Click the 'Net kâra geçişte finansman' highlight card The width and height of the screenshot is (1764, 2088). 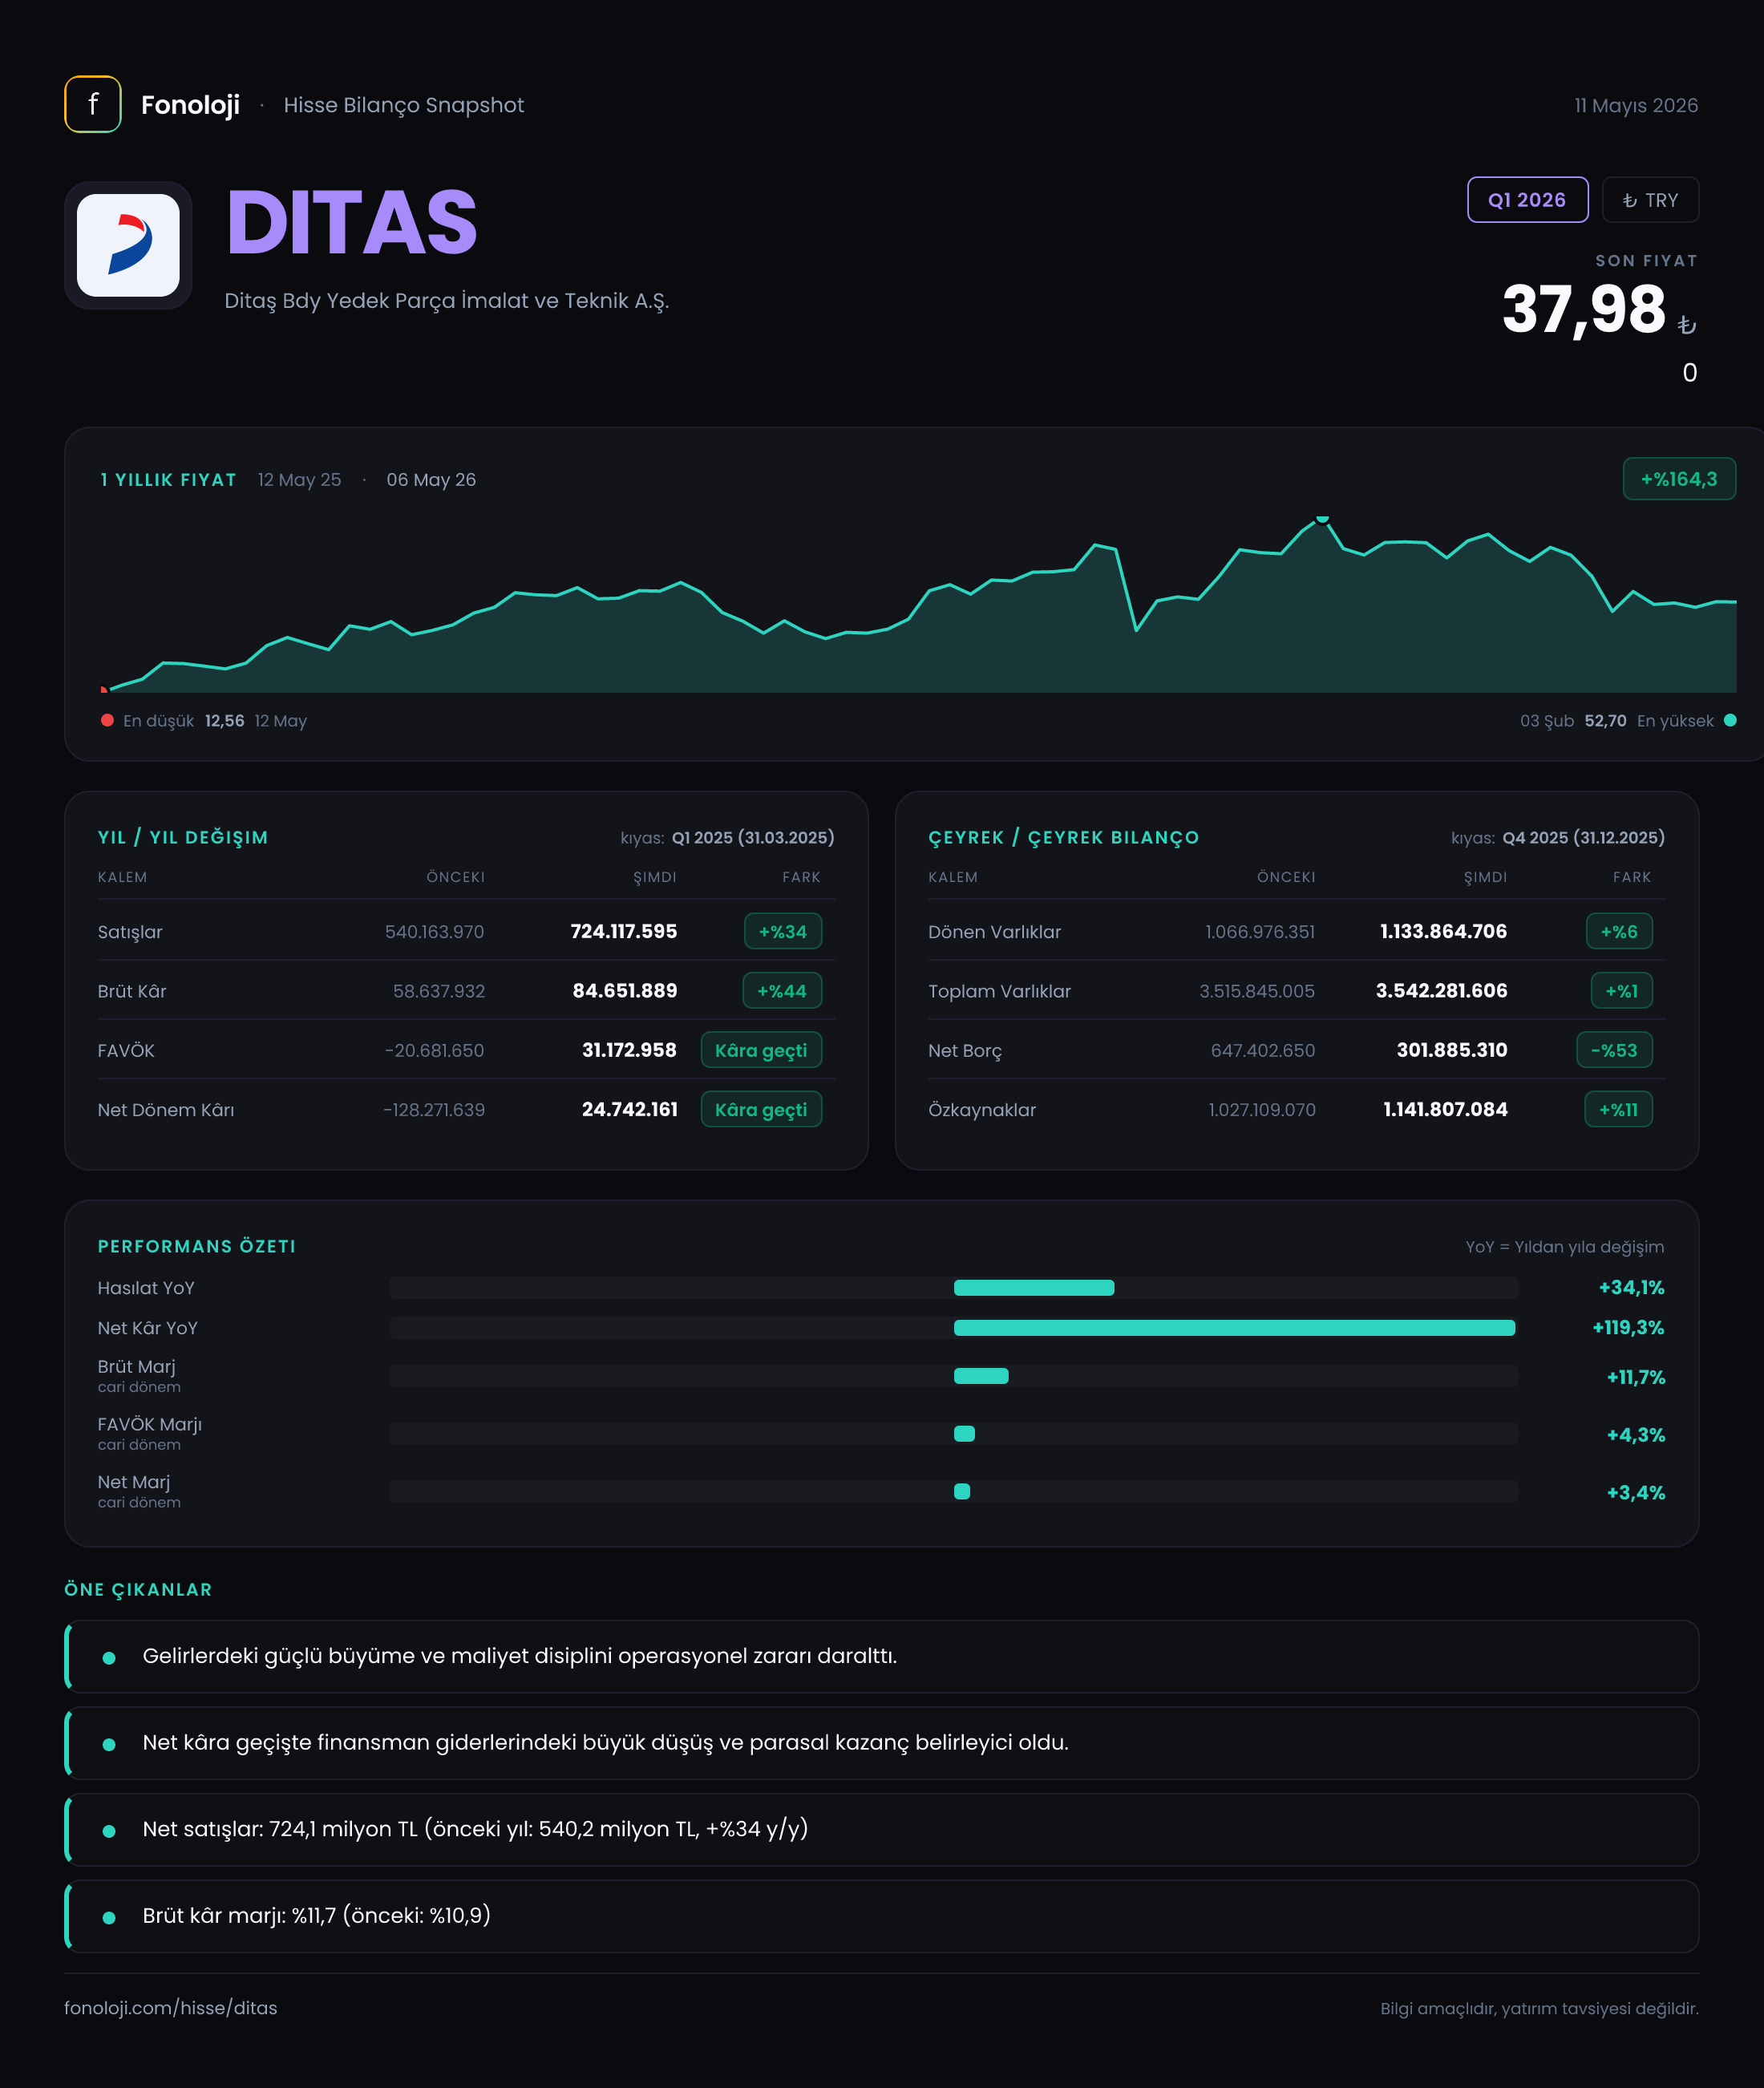pyautogui.click(x=881, y=1743)
